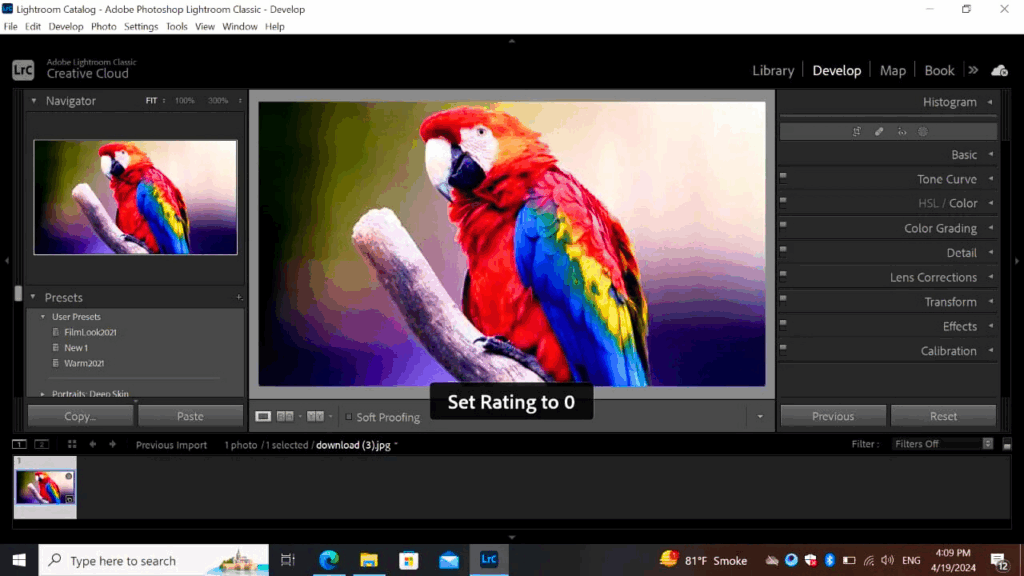1024x576 pixels.
Task: Open Grid view from the filmstrip bar
Action: click(x=72, y=444)
